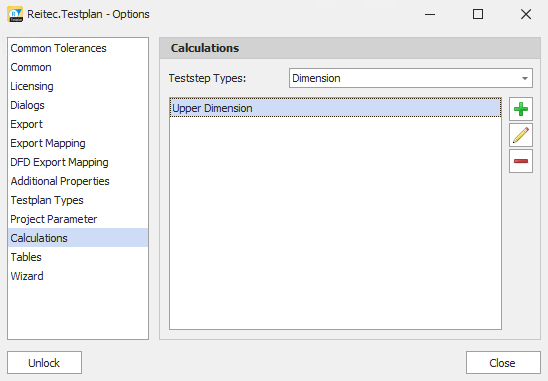Open the Tables options page
The height and width of the screenshot is (381, 548).
coord(26,257)
